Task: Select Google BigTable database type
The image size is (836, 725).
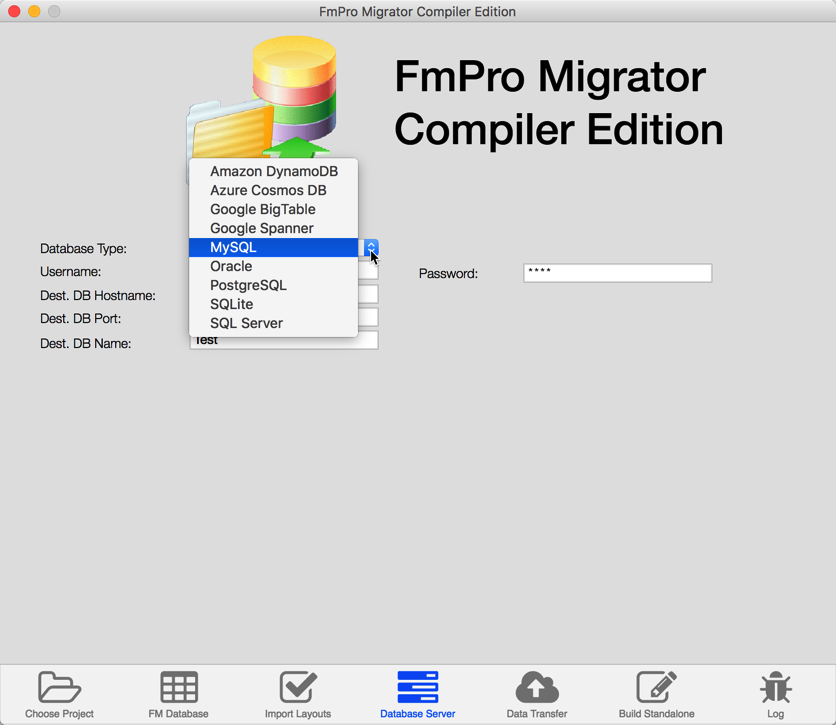Action: [274, 210]
